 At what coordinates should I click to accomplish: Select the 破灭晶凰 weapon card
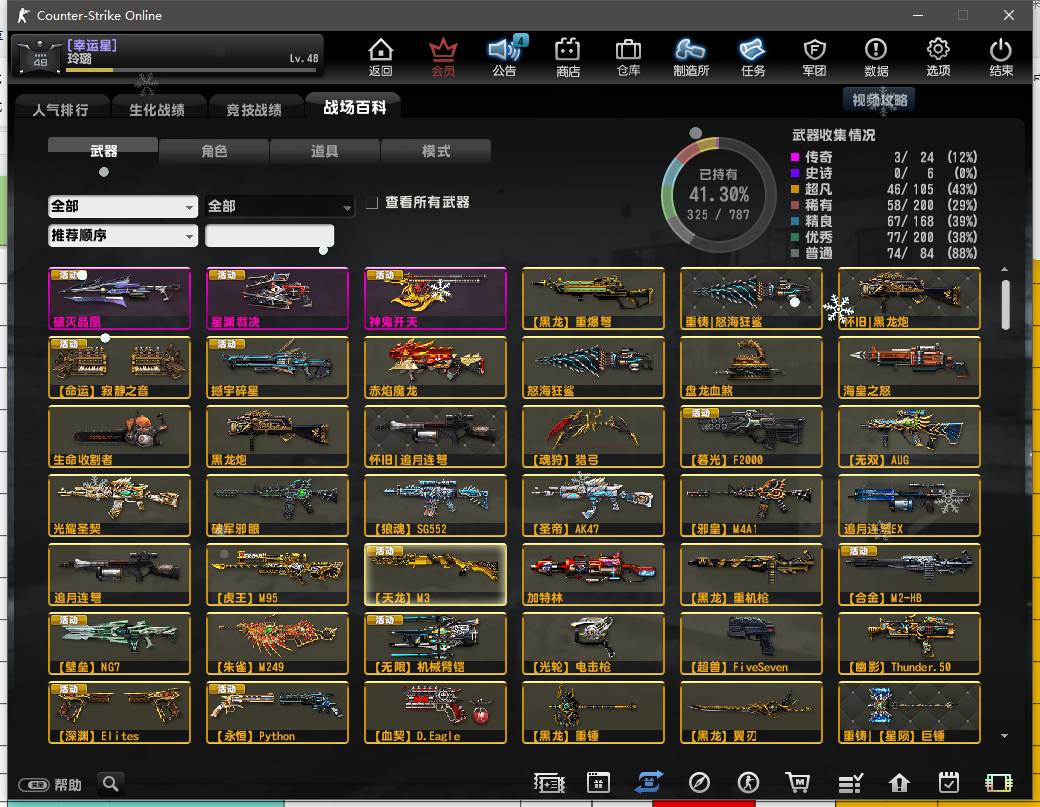pyautogui.click(x=119, y=298)
